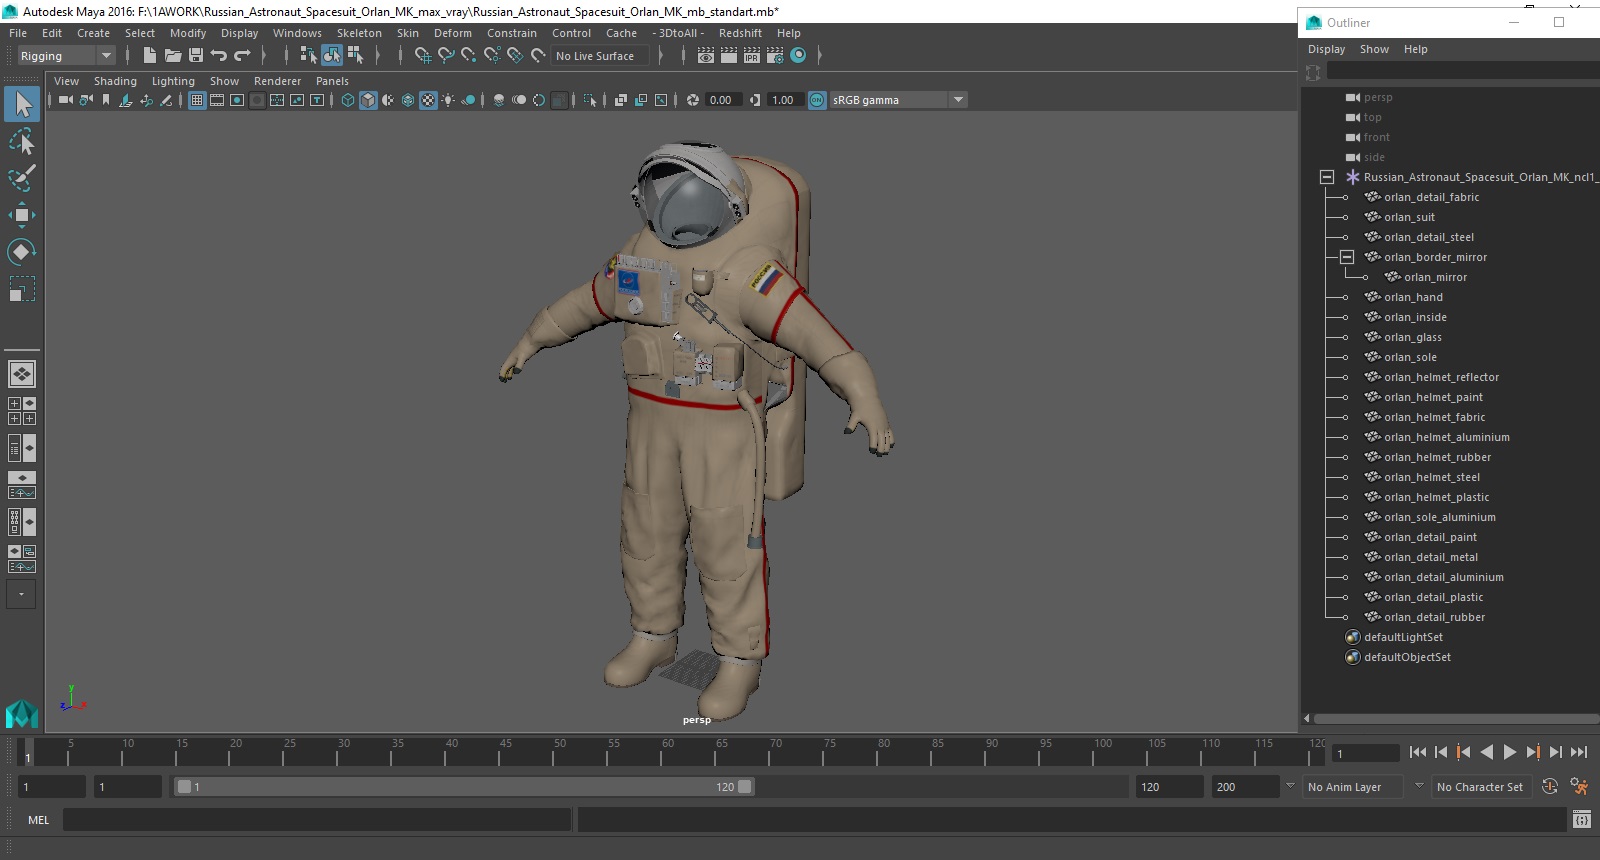Select orlan_suit node in Outliner
Image resolution: width=1600 pixels, height=860 pixels.
point(1409,217)
